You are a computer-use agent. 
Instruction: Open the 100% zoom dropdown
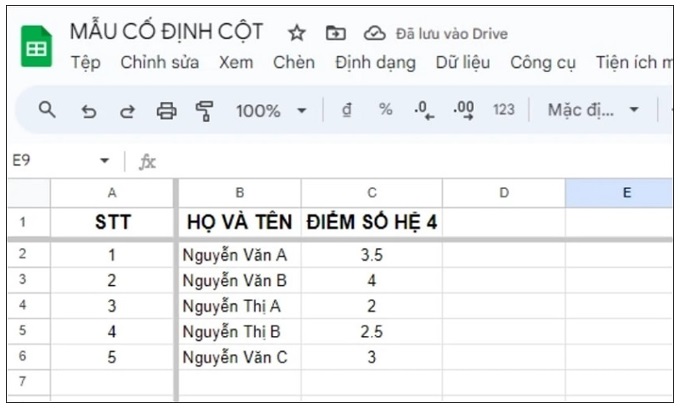click(x=272, y=111)
